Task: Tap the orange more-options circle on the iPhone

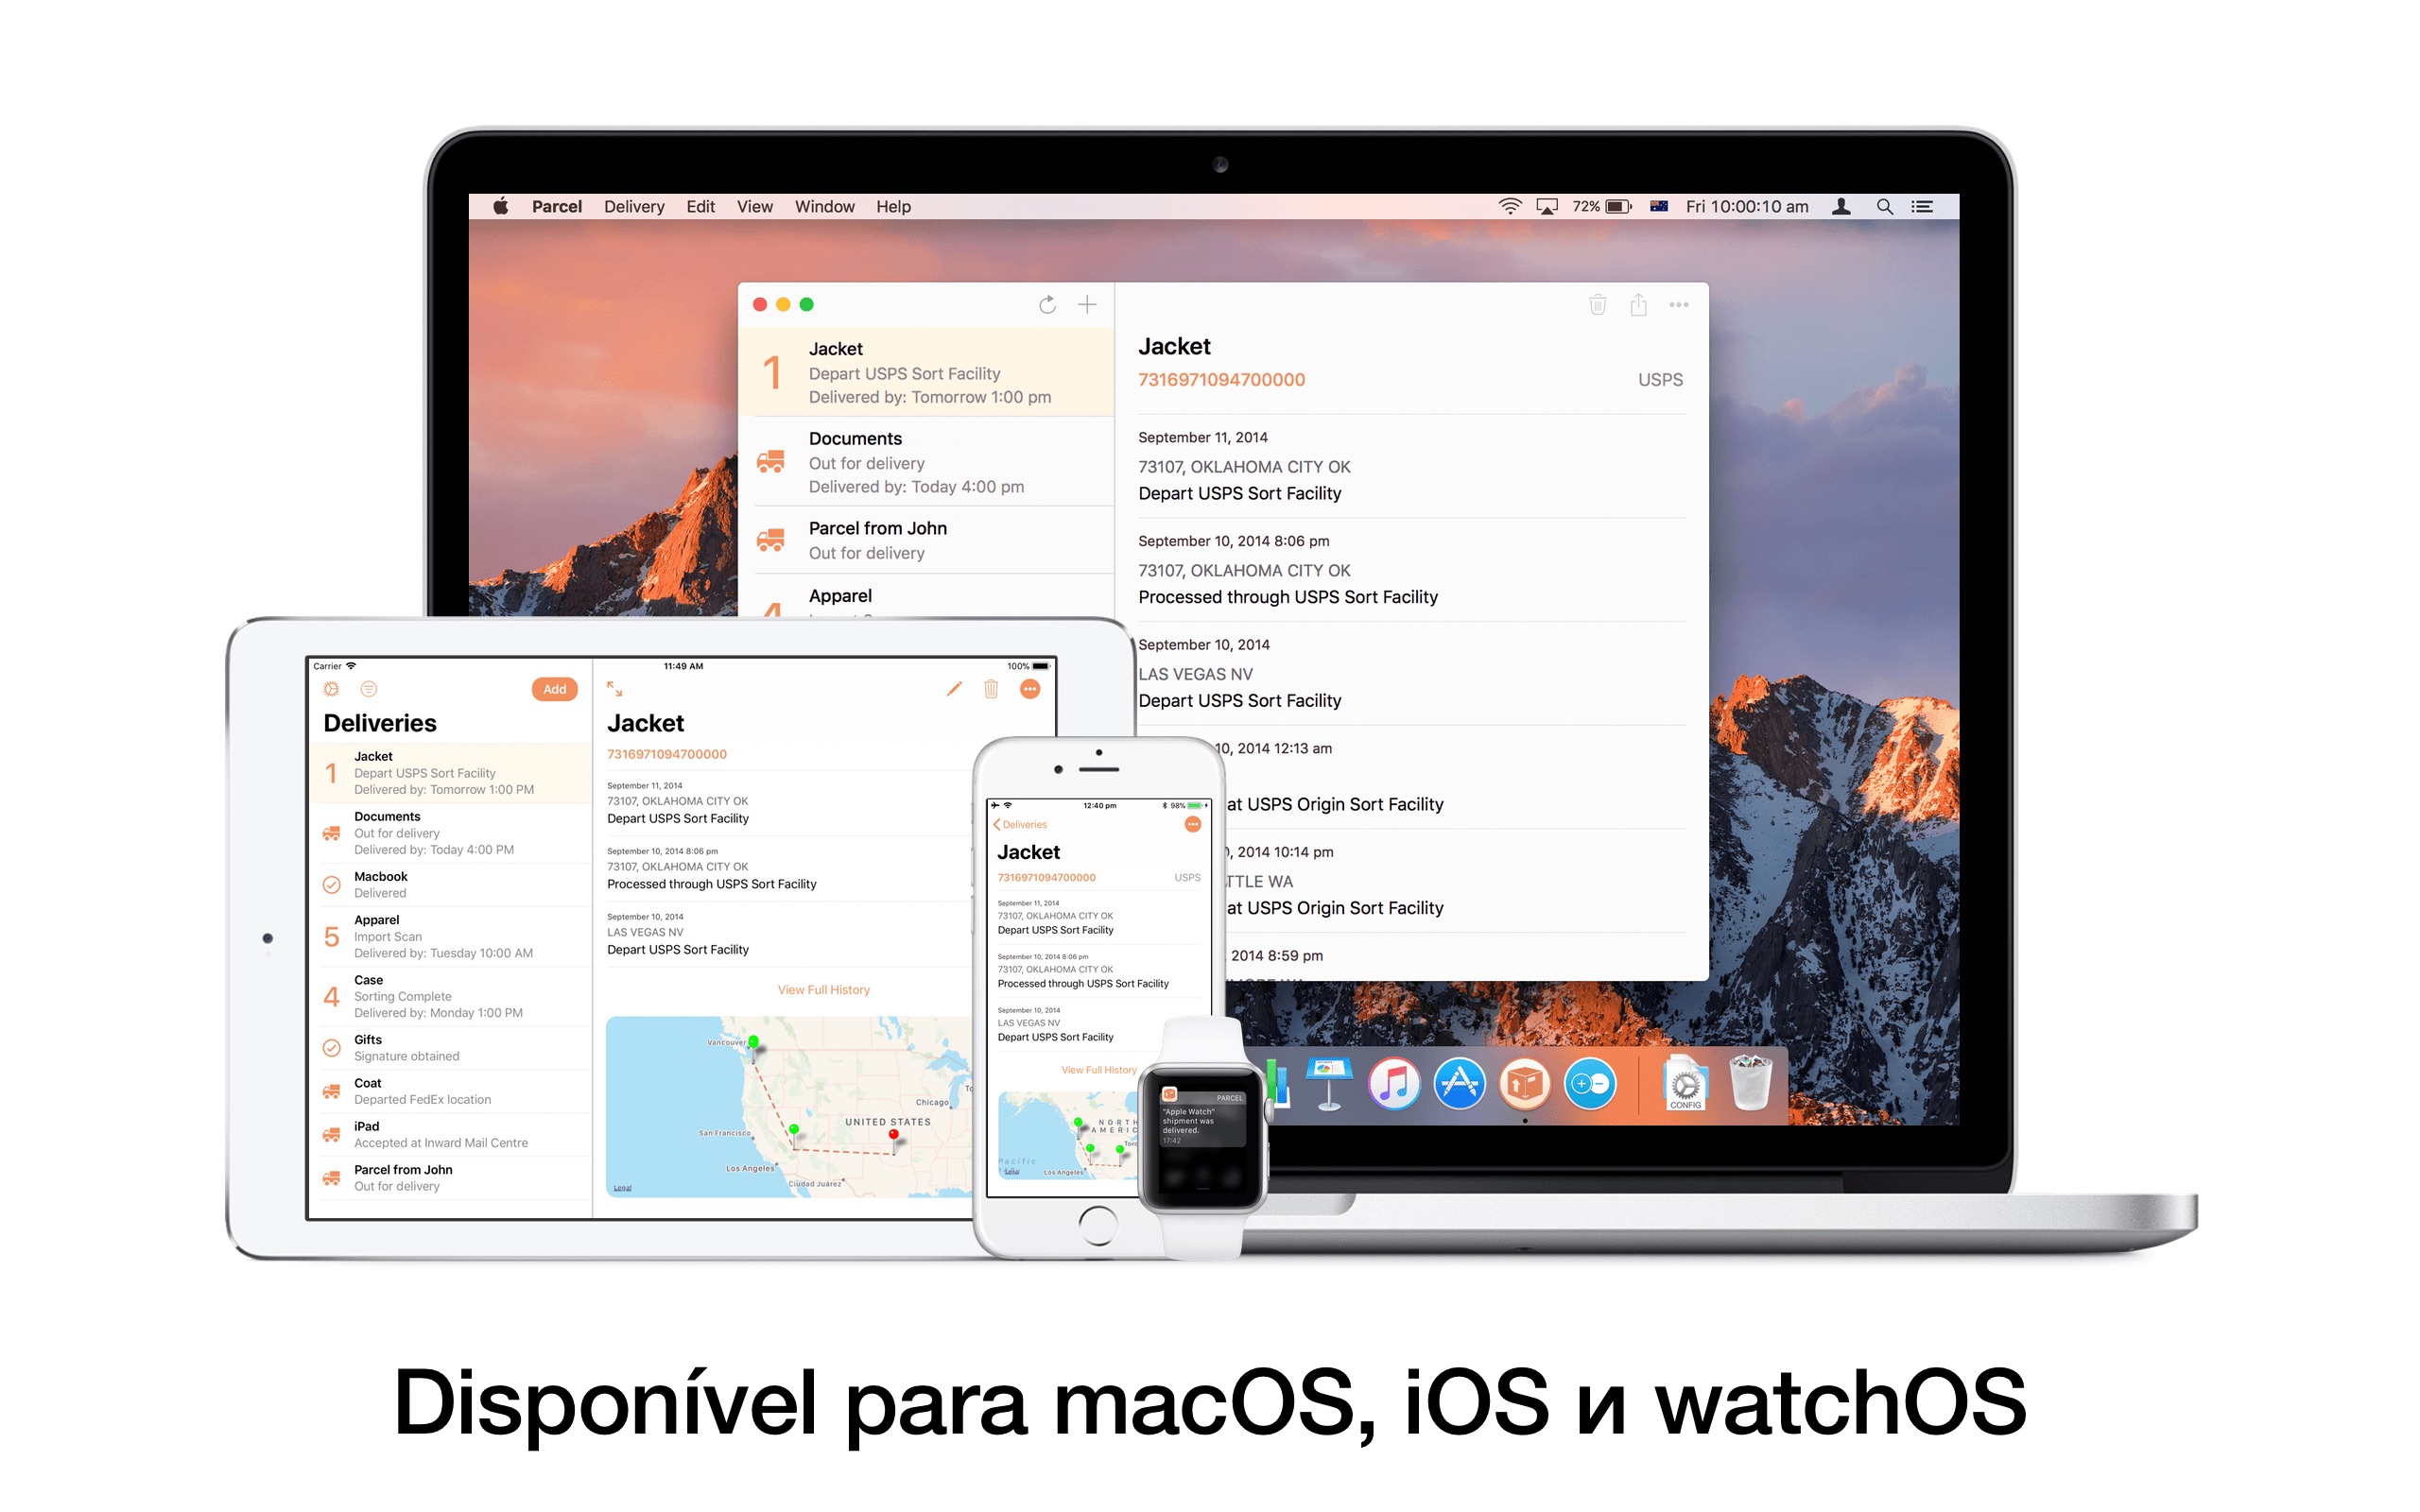Action: pyautogui.click(x=1193, y=825)
